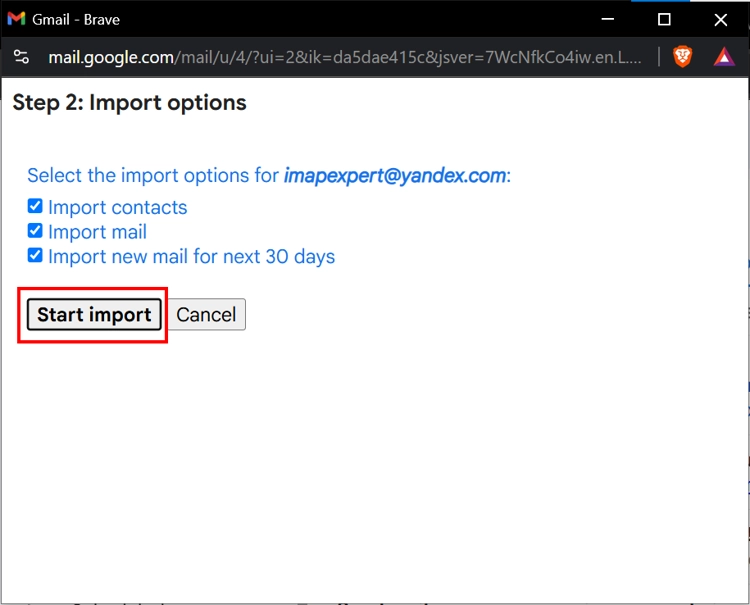Click the Brave Rewards triangle icon
This screenshot has width=750, height=605.
(x=724, y=57)
